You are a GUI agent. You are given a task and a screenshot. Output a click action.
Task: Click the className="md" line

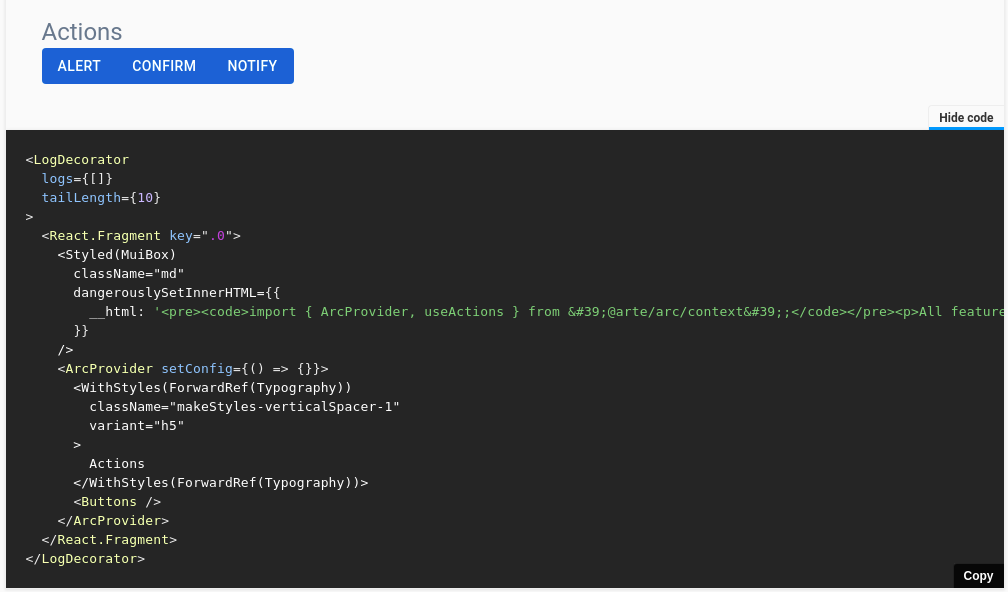point(129,274)
